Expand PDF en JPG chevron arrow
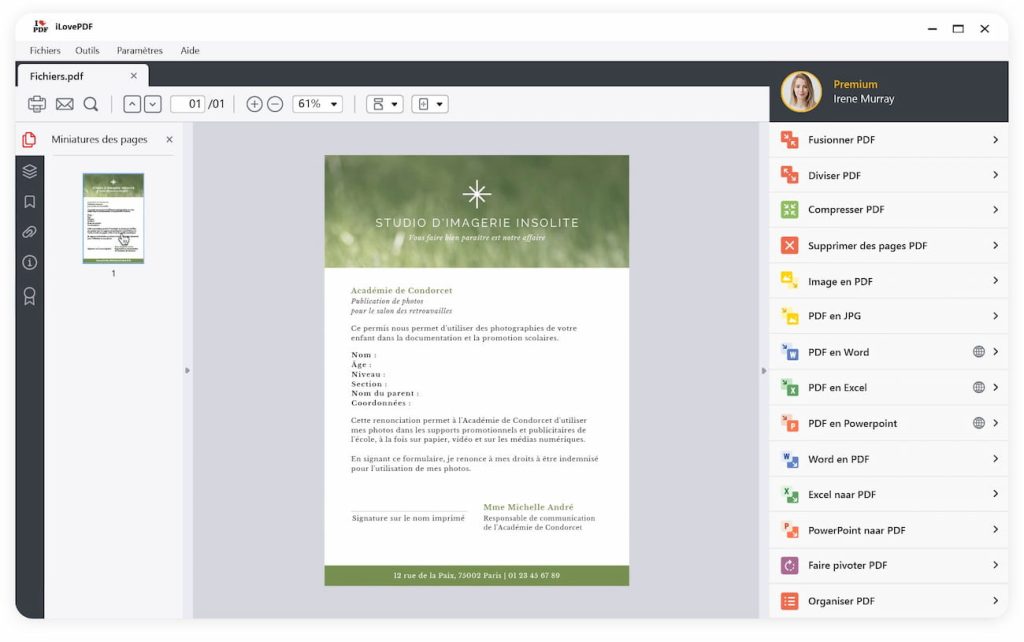1024x642 pixels. 995,316
